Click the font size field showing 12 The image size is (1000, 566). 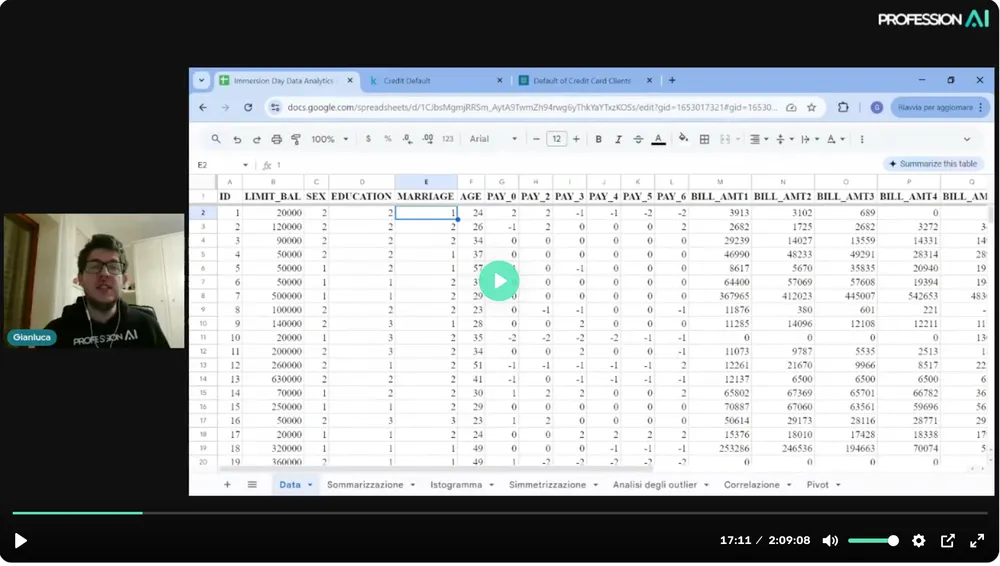(557, 139)
